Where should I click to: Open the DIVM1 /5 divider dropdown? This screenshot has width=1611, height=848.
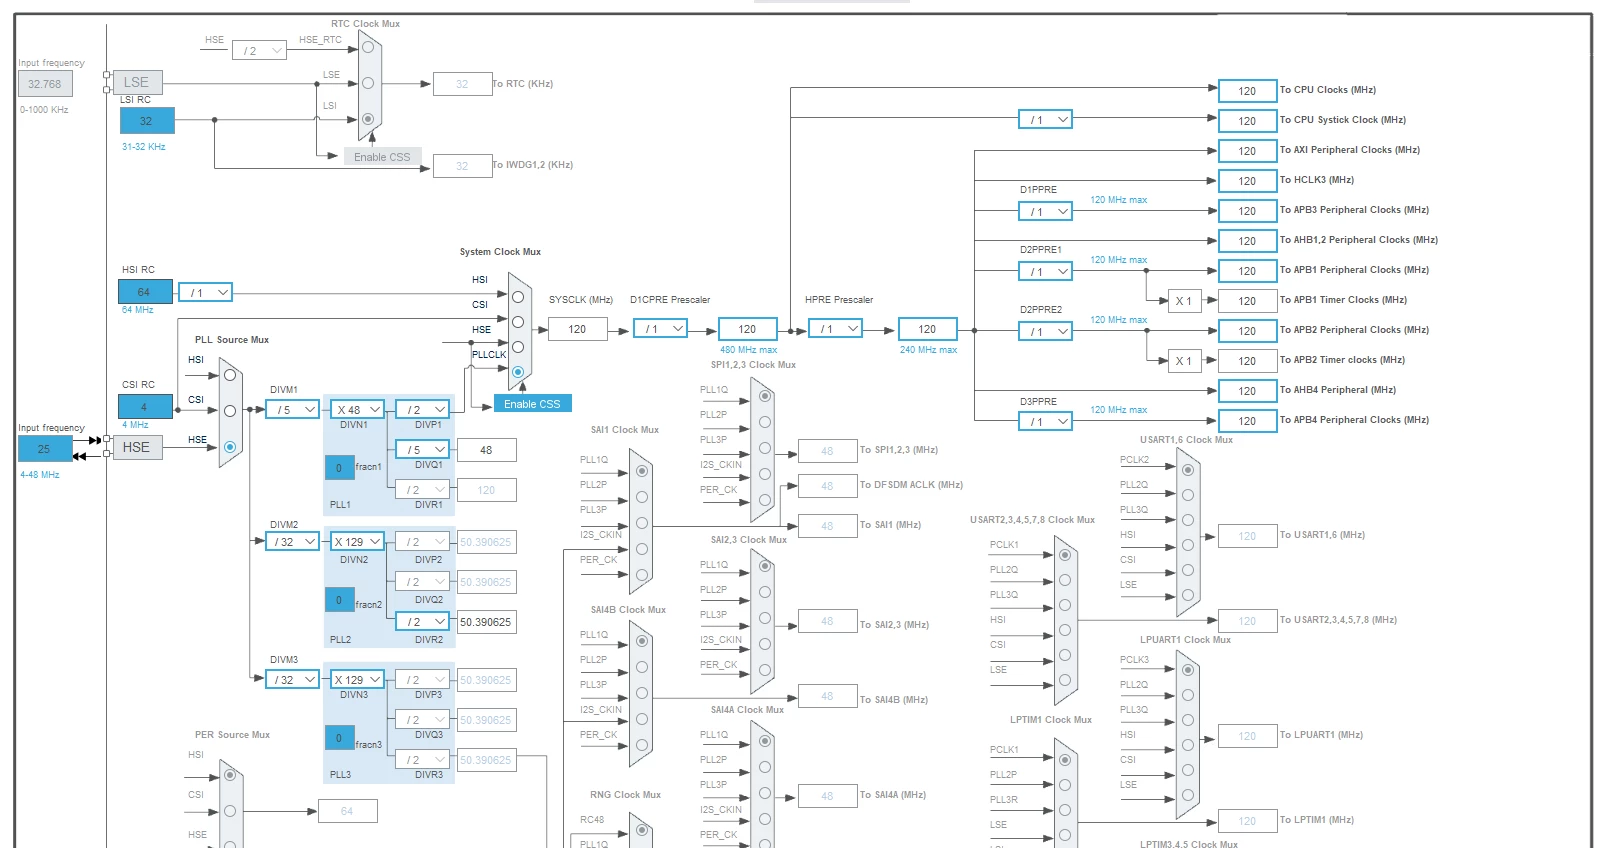click(x=292, y=409)
